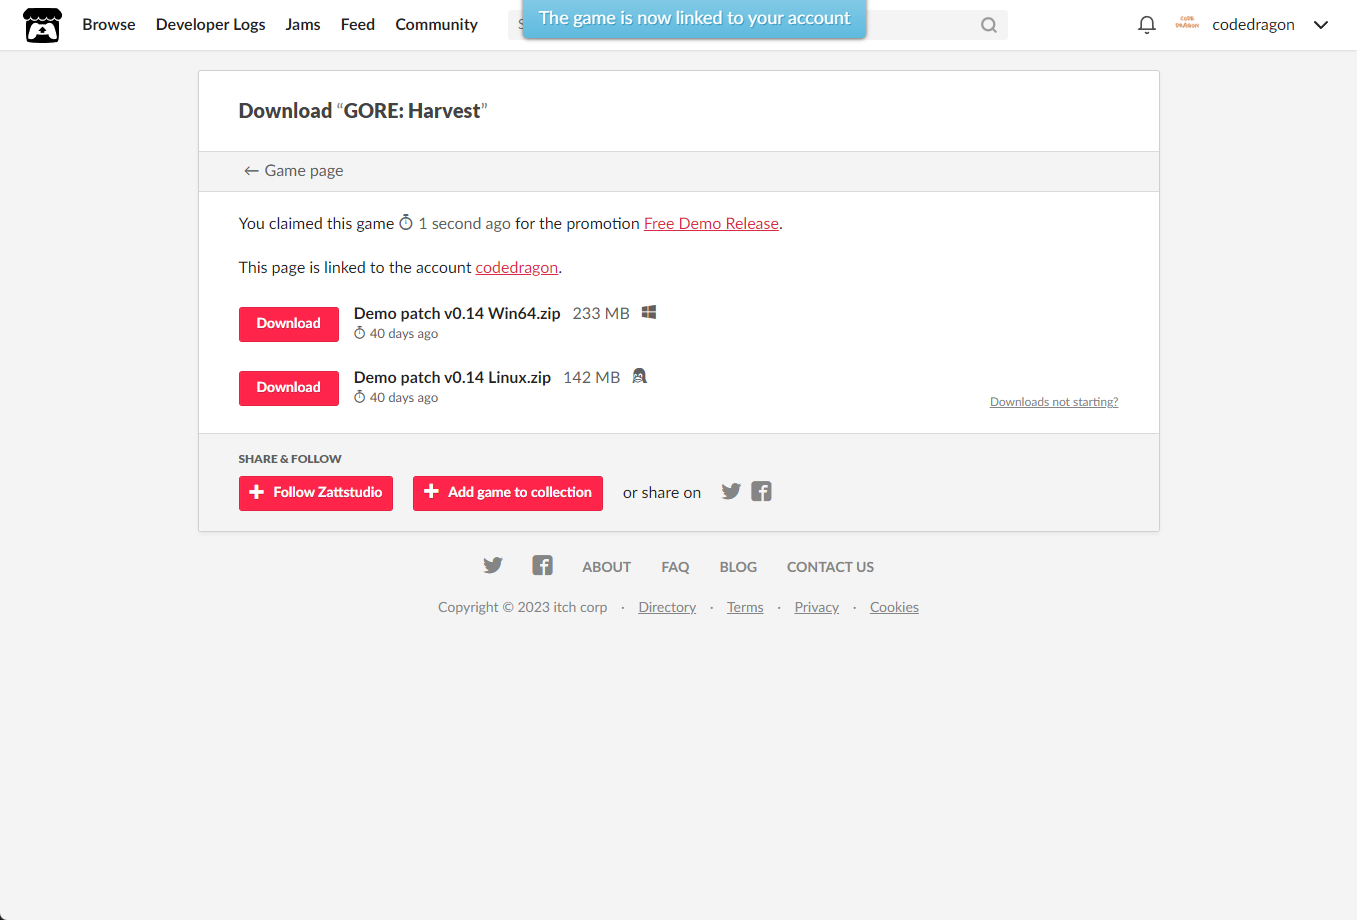Share on Facebook in Share & Follow

click(x=762, y=491)
